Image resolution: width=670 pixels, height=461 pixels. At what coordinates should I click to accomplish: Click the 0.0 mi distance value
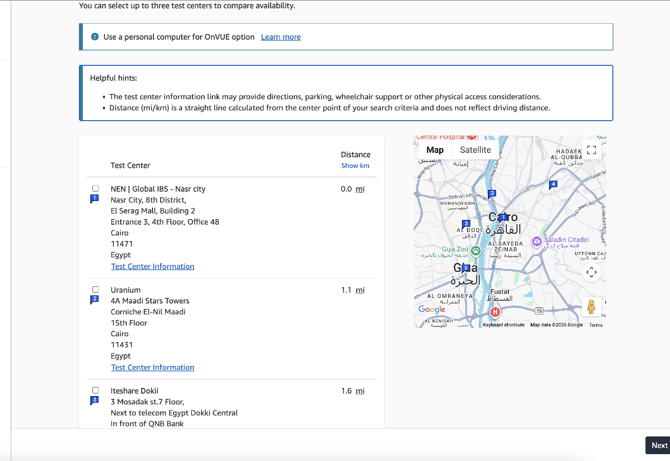click(353, 189)
